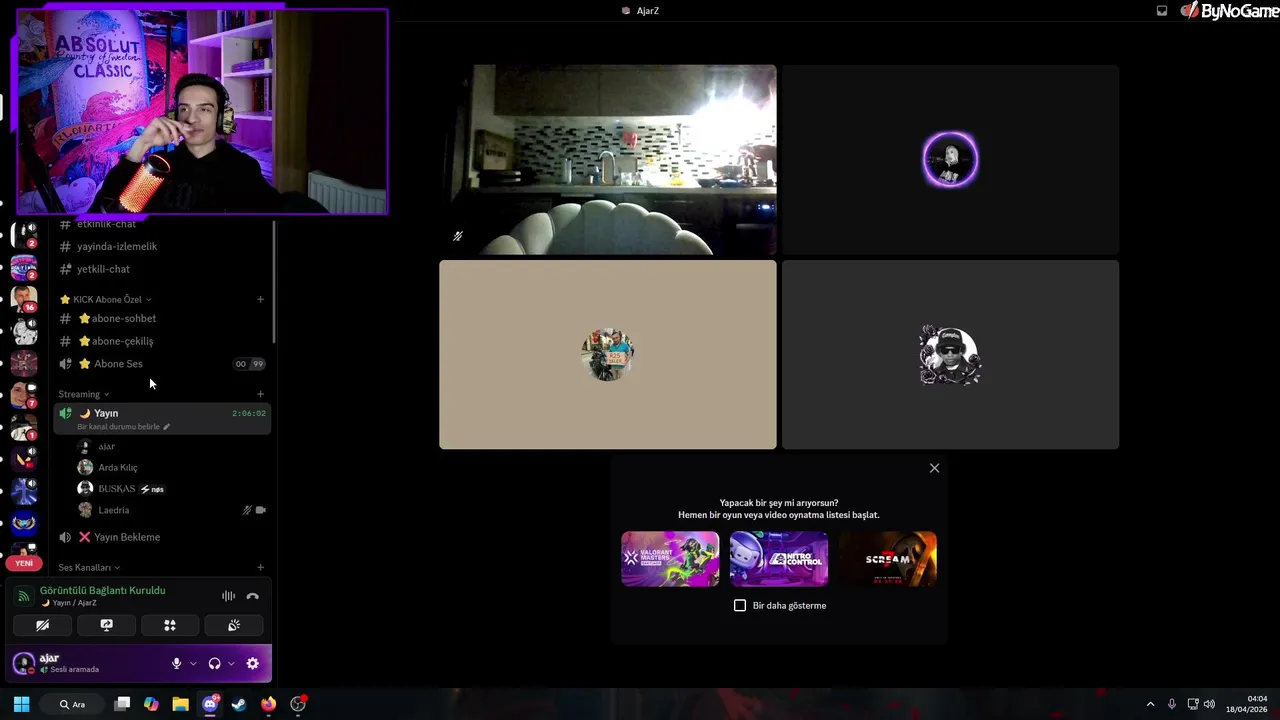Open 'Yayın / AjarZ' connection link

[74, 603]
